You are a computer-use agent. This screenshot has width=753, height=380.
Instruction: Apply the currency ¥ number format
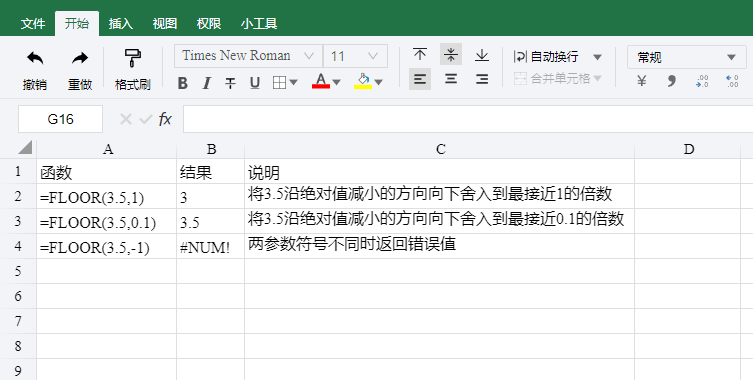tap(642, 81)
